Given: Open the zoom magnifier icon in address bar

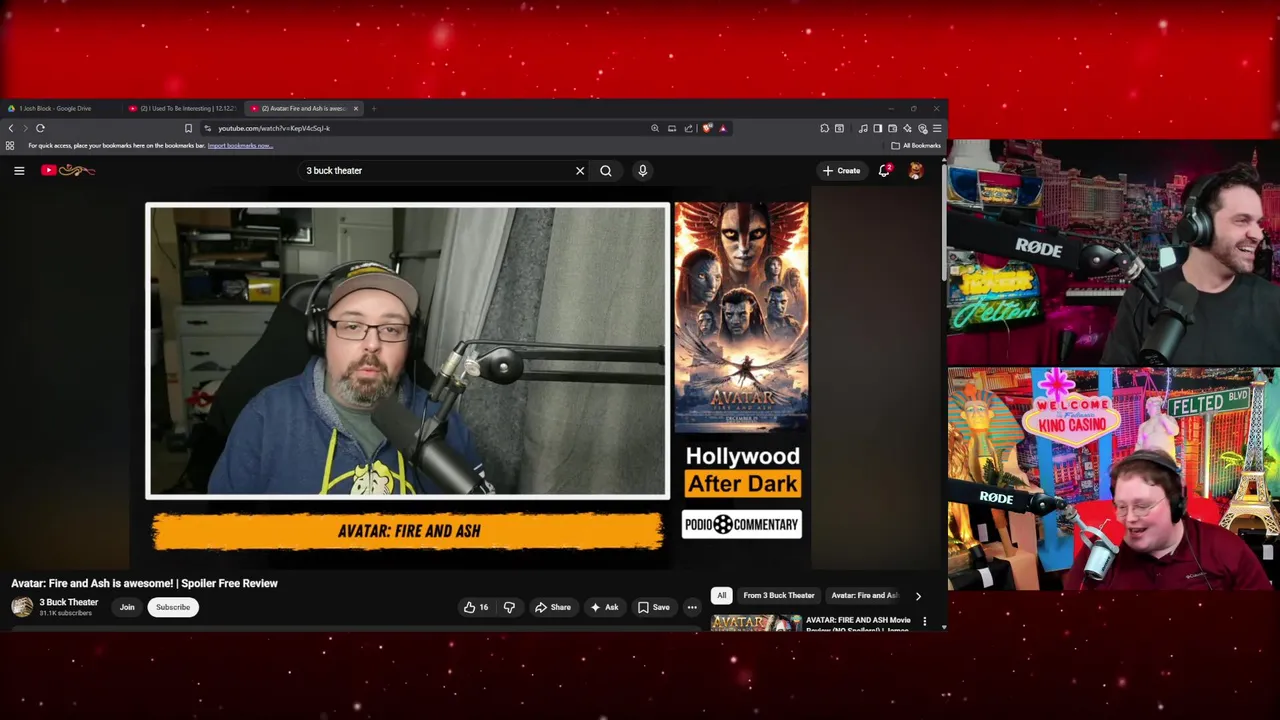Looking at the screenshot, I should [655, 128].
